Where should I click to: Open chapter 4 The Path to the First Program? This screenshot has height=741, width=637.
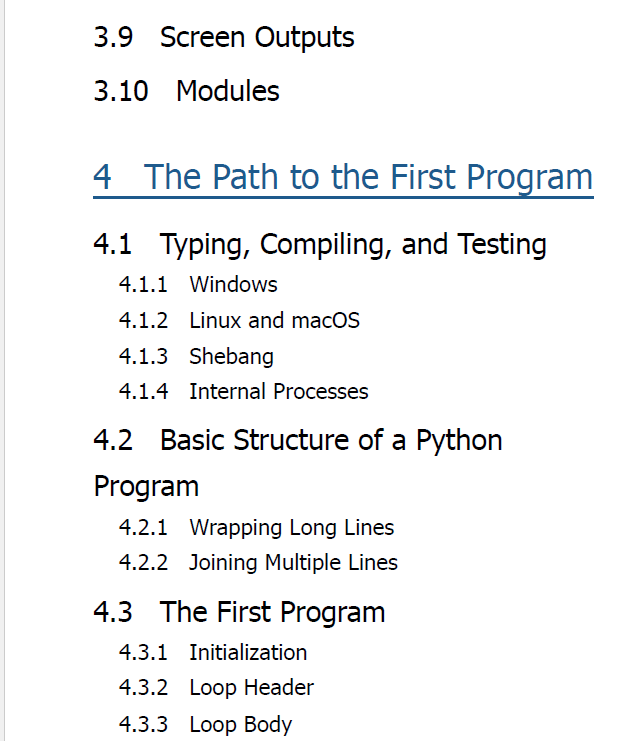tap(343, 178)
